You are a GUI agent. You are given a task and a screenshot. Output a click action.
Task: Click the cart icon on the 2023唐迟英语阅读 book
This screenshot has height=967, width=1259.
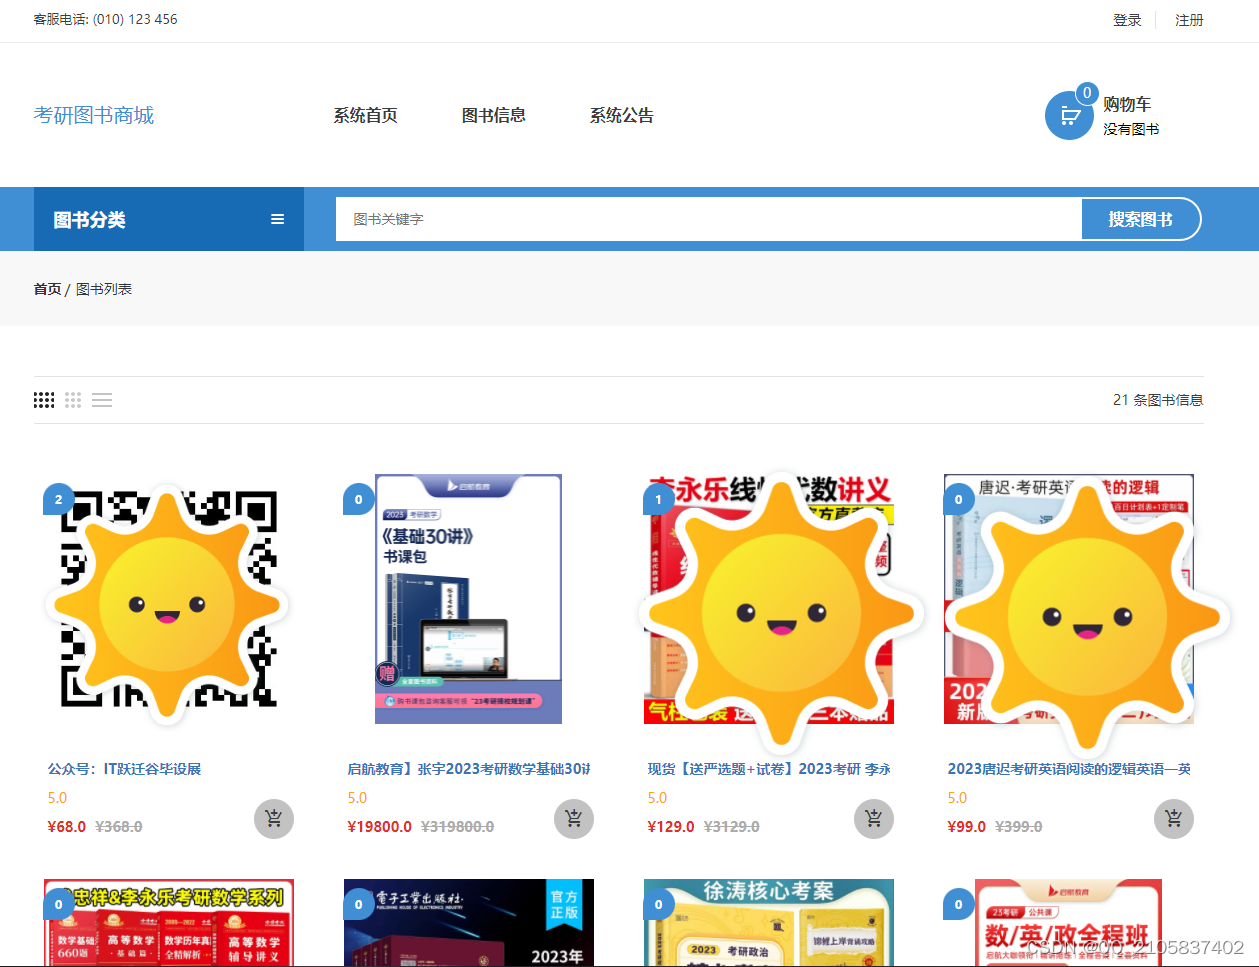click(x=1173, y=818)
